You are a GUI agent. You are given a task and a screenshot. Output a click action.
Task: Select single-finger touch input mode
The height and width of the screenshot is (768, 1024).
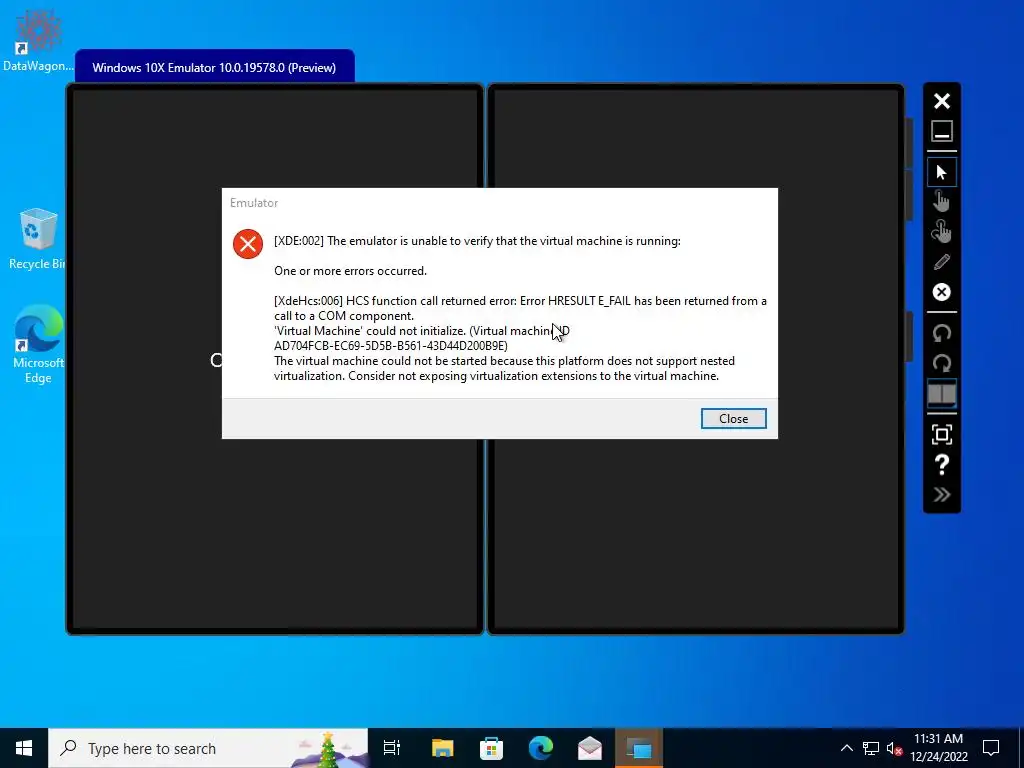[941, 201]
